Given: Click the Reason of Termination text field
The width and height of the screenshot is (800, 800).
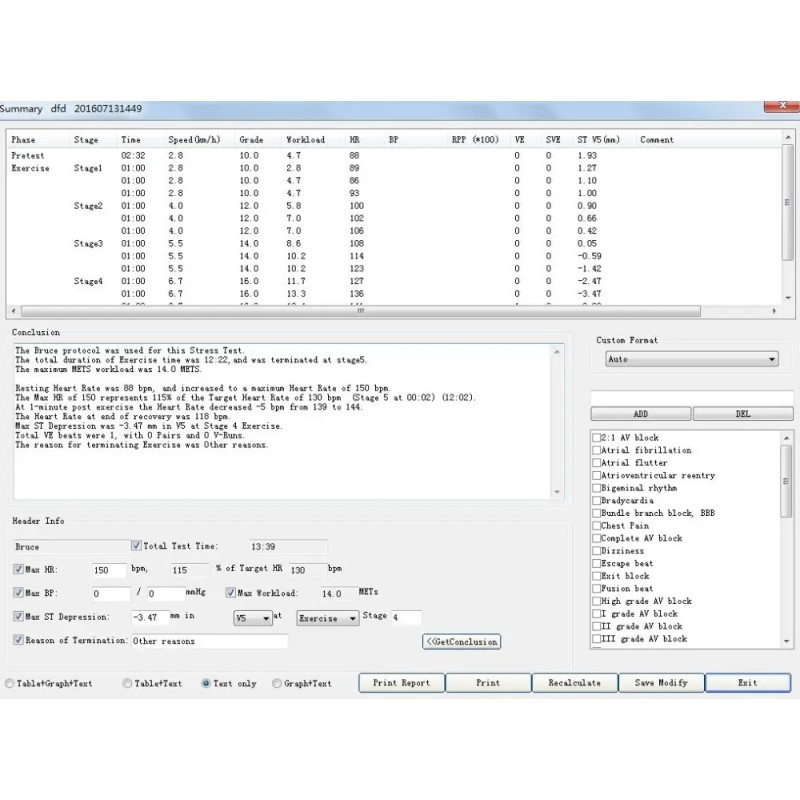Looking at the screenshot, I should 209,641.
